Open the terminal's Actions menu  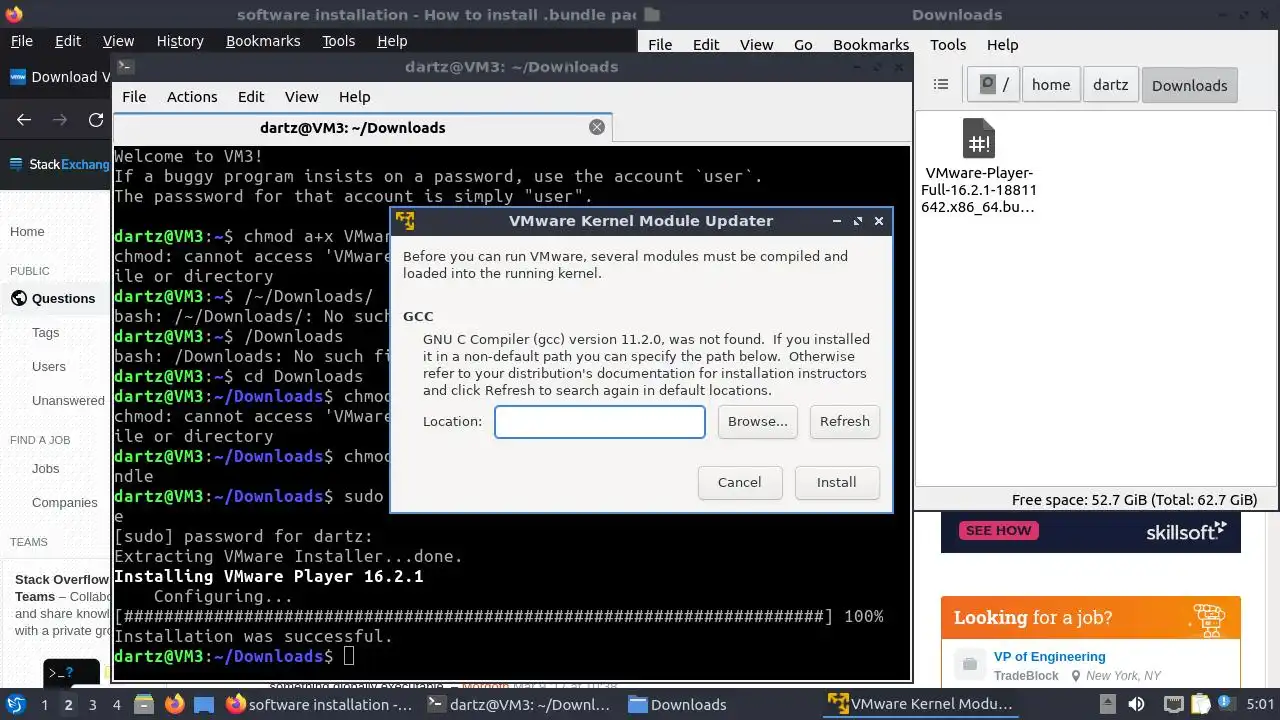(x=192, y=97)
